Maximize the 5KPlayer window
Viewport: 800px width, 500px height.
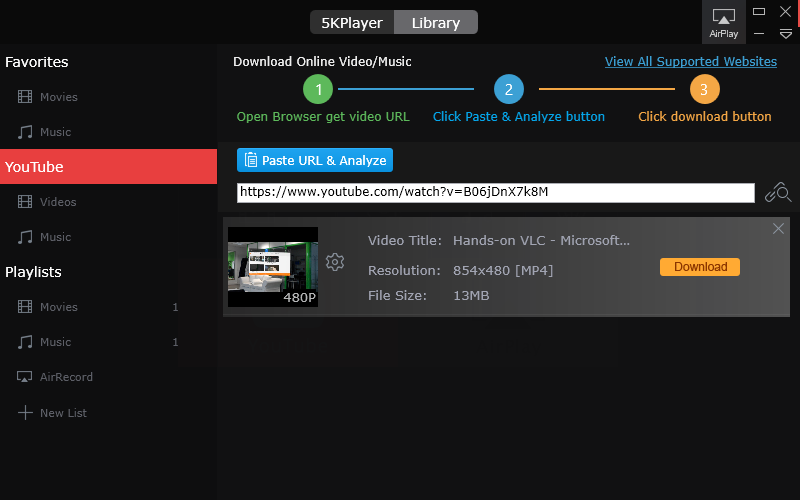(759, 11)
